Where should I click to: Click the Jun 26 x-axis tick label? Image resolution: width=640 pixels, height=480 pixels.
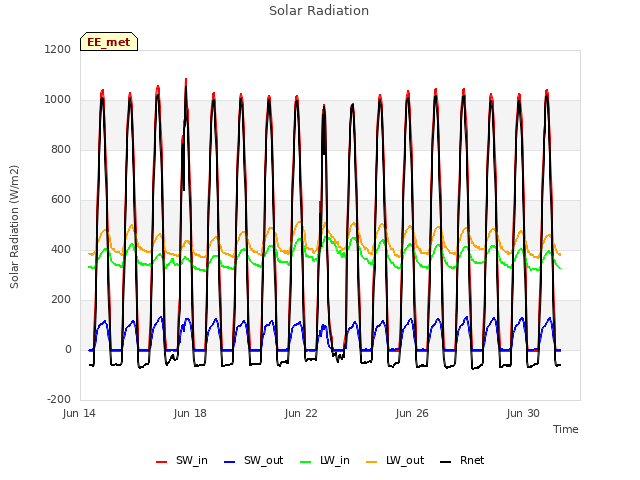412,413
